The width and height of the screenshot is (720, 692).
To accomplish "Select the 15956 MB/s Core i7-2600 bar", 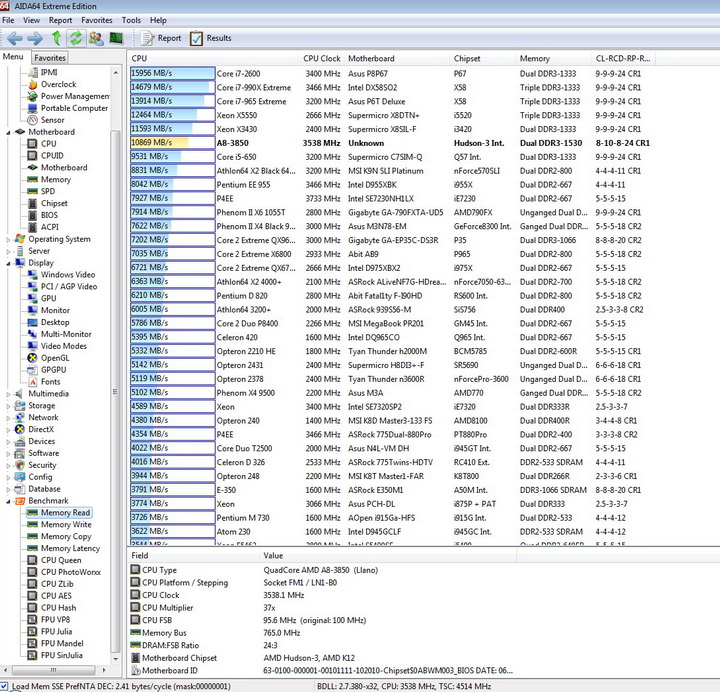I will [x=173, y=73].
